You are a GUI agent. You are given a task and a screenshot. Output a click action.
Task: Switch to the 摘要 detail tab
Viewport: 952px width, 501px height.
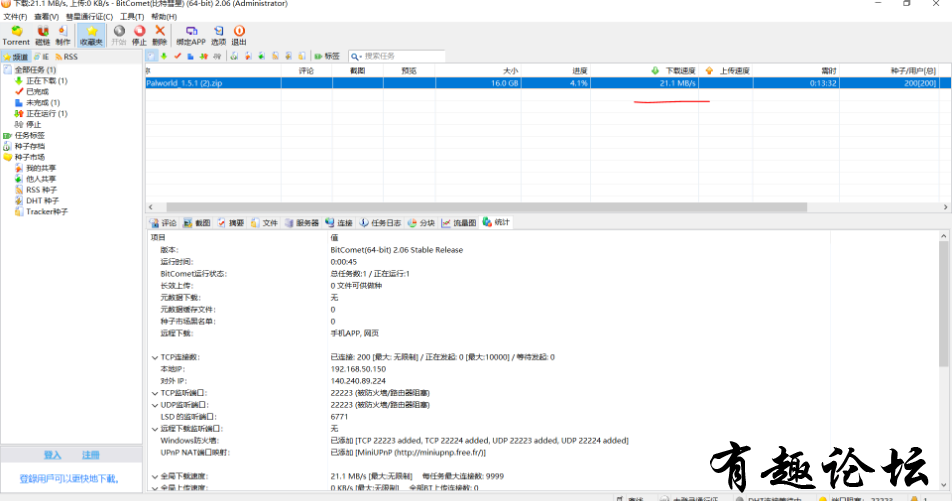[x=231, y=223]
